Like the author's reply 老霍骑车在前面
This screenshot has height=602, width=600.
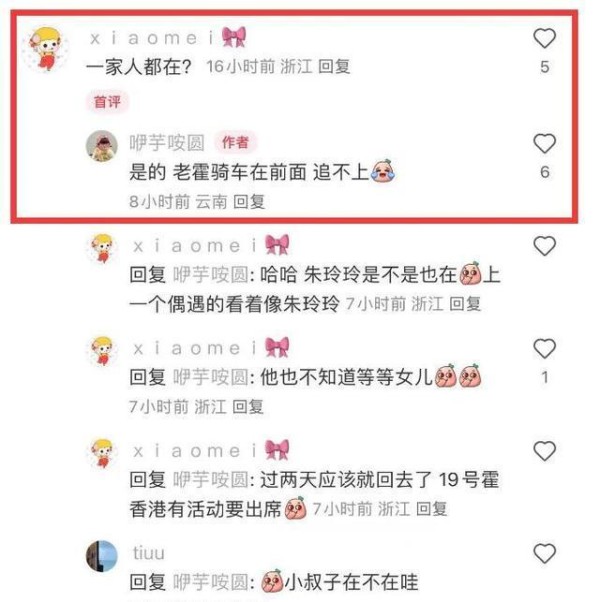pos(544,144)
